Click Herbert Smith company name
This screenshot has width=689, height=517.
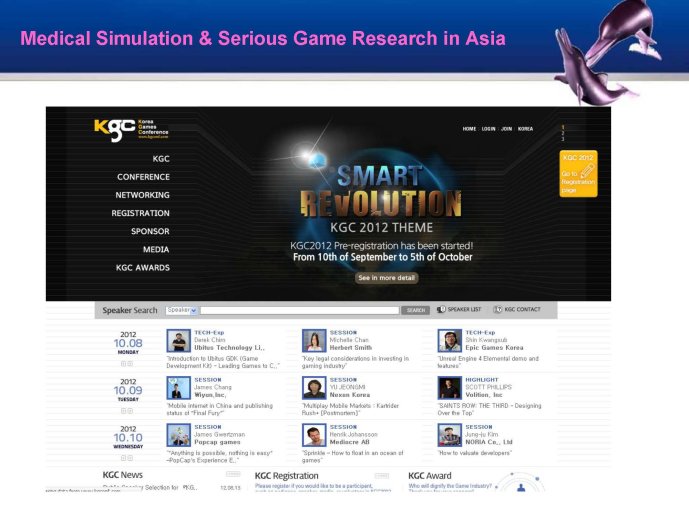351,347
